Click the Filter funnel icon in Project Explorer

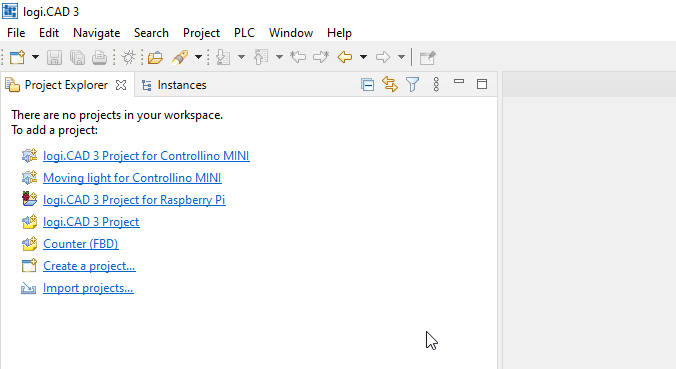pyautogui.click(x=413, y=84)
